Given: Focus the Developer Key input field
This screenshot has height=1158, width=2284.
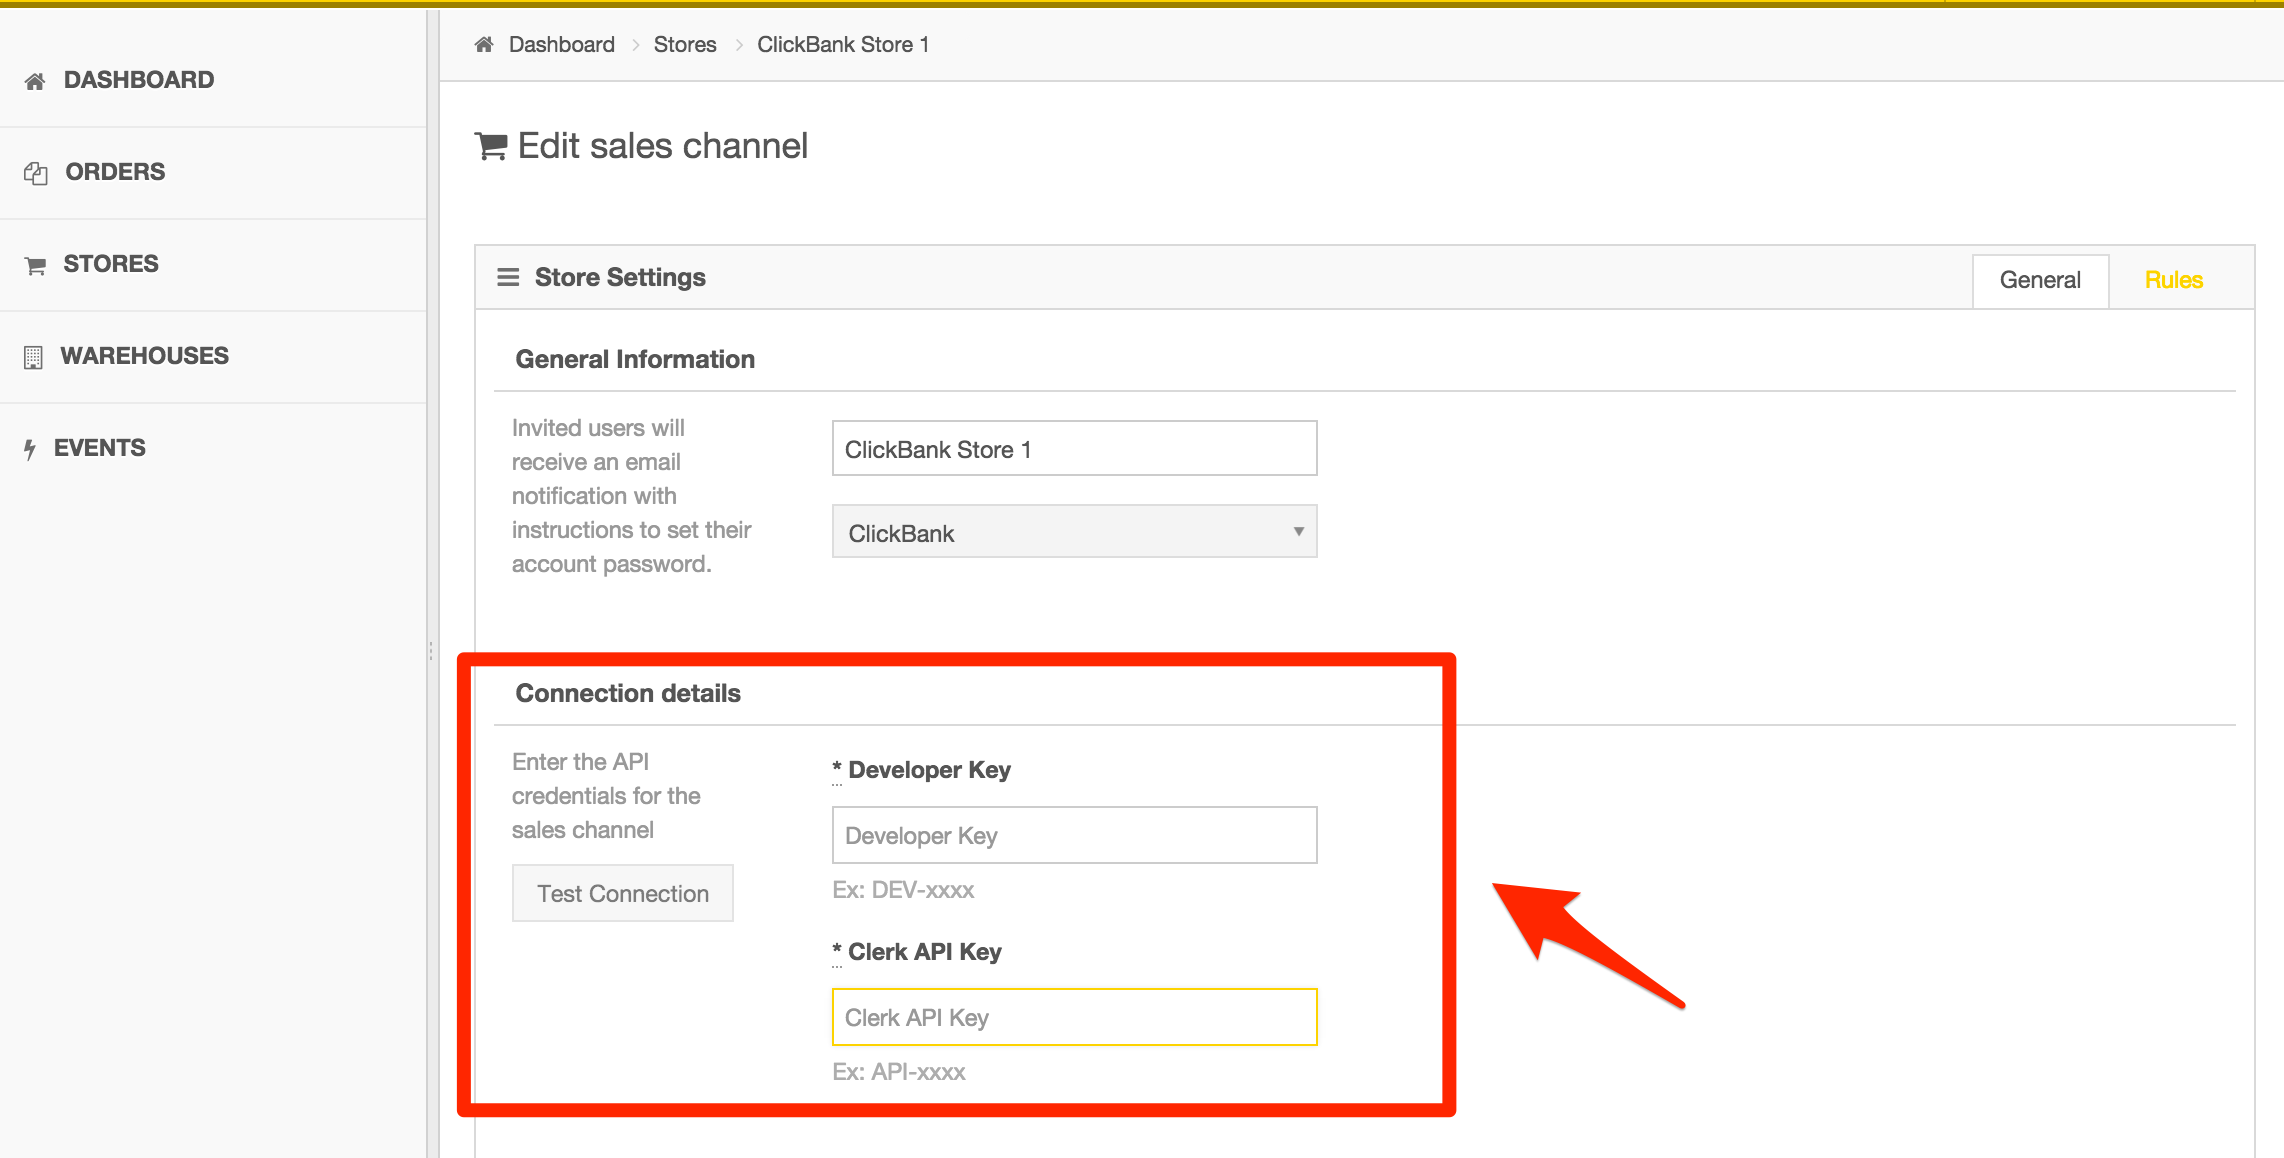Looking at the screenshot, I should pyautogui.click(x=1075, y=835).
